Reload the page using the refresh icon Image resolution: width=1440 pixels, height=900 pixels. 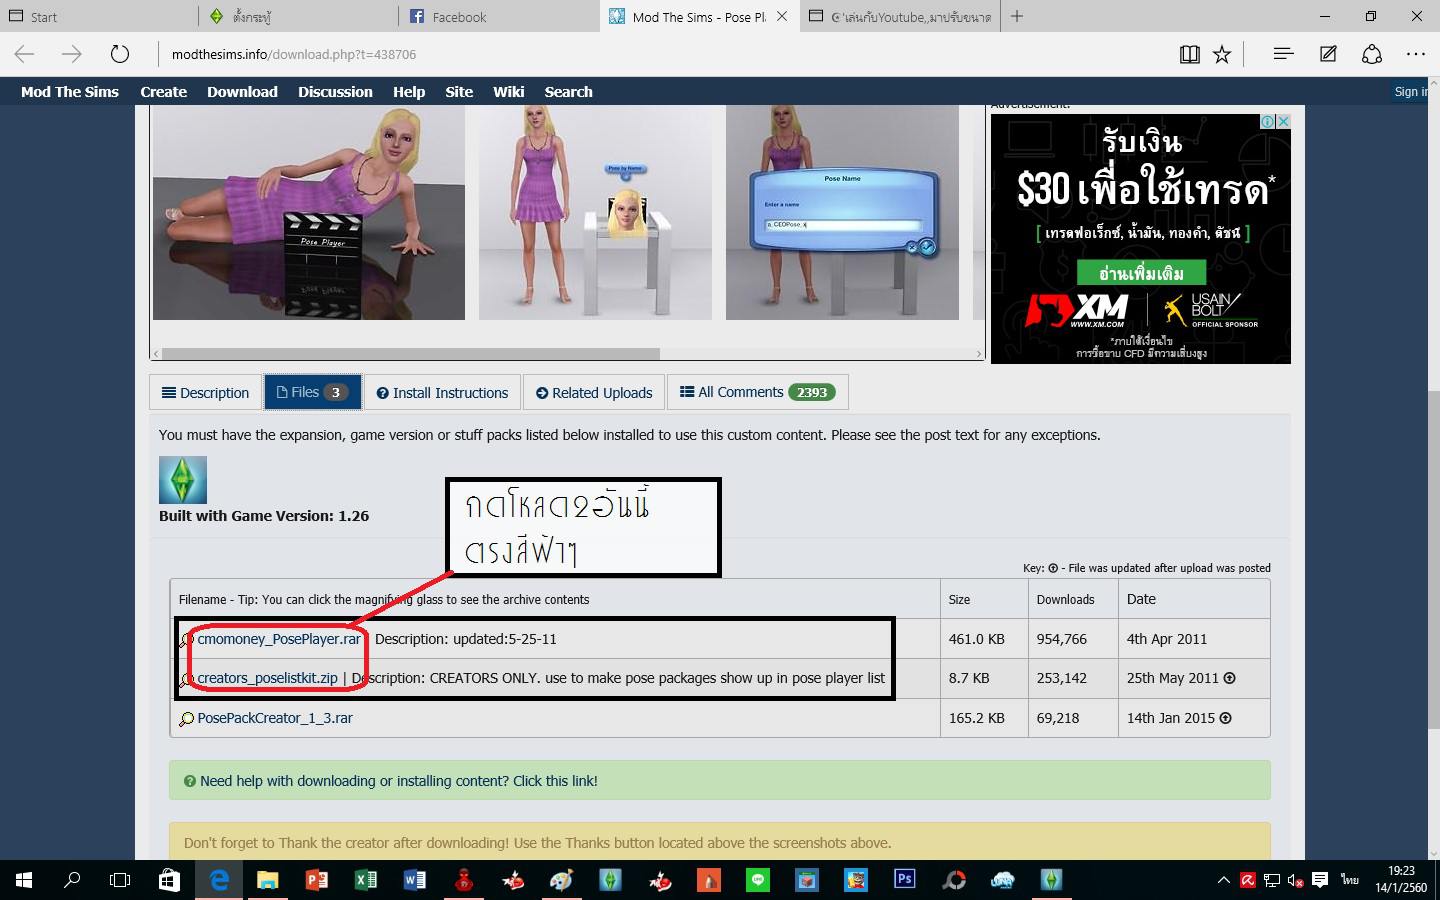120,54
